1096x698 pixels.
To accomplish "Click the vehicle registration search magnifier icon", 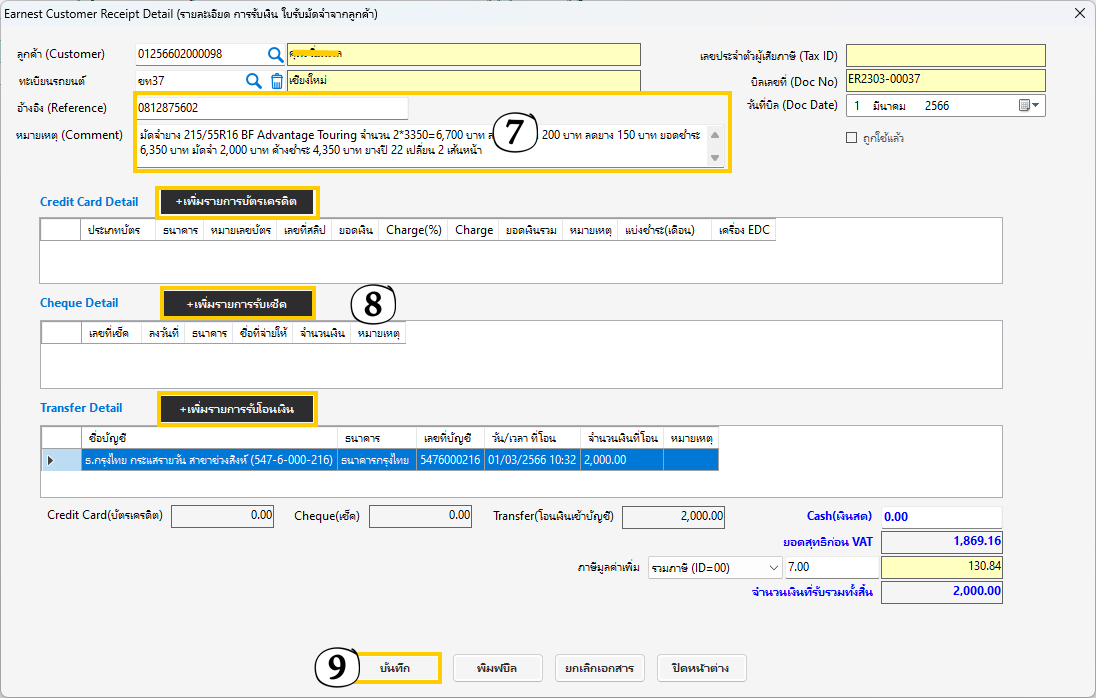I will tap(254, 80).
